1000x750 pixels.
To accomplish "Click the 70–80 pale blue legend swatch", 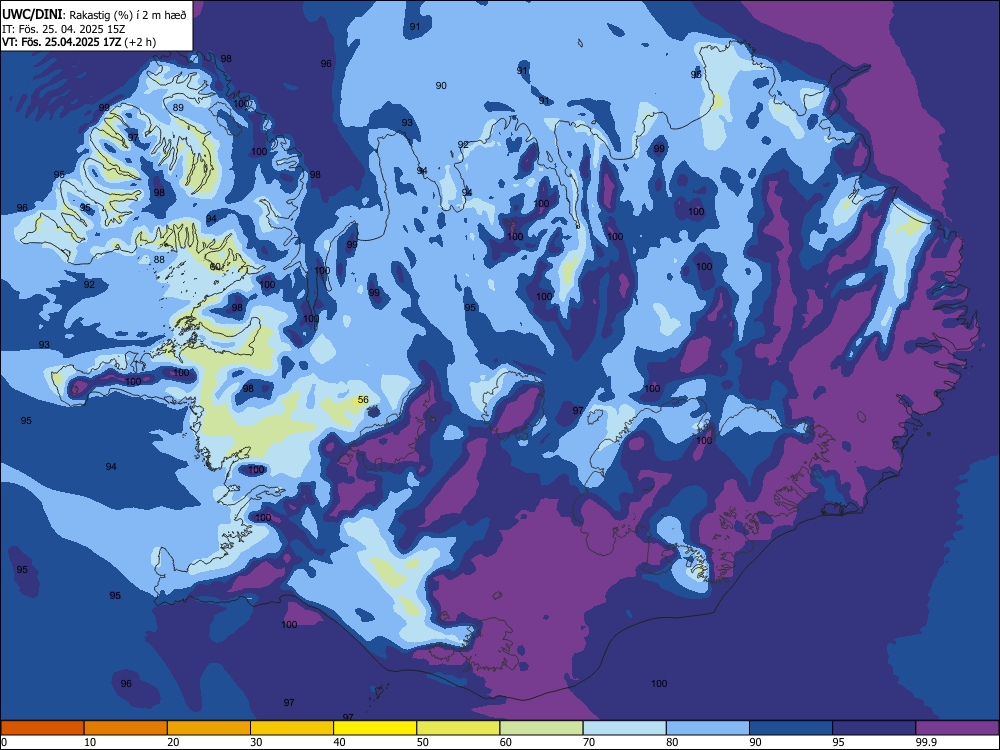I will pos(624,727).
